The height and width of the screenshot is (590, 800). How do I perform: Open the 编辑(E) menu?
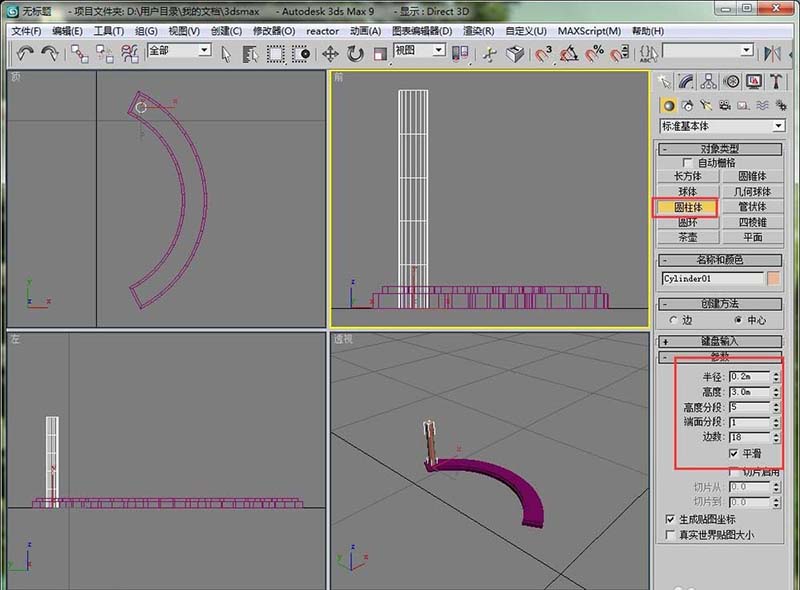[67, 31]
